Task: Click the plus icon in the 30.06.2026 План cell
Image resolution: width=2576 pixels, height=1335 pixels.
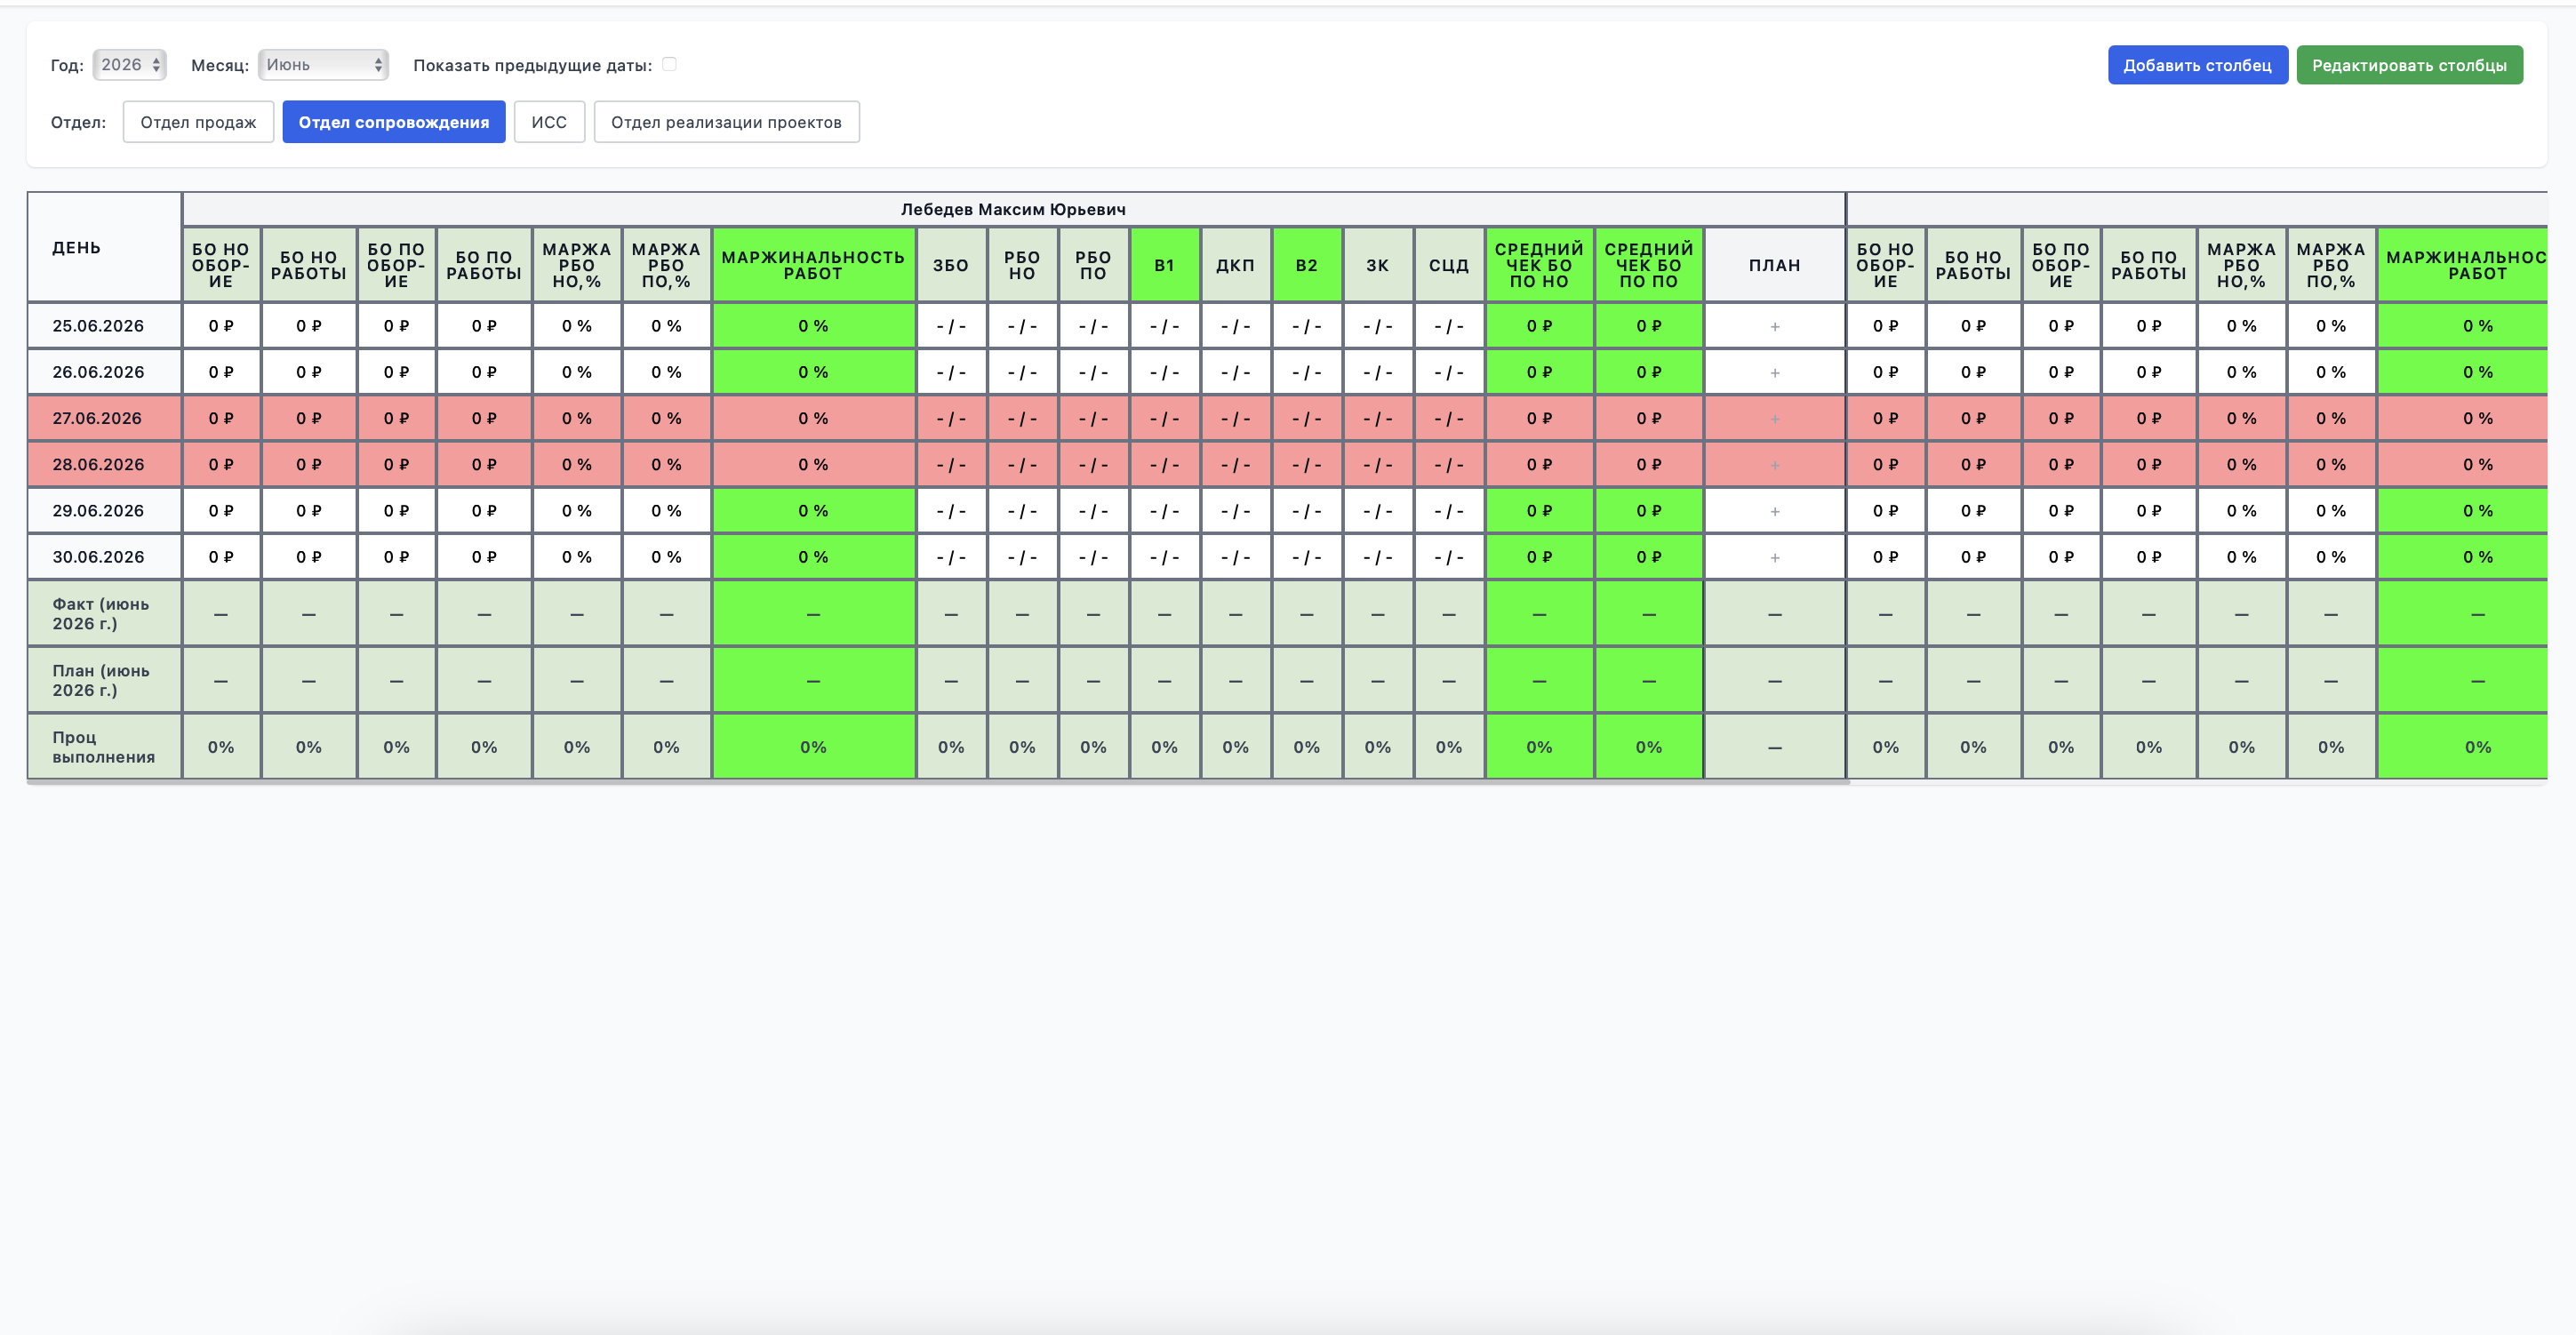Action: point(1774,557)
